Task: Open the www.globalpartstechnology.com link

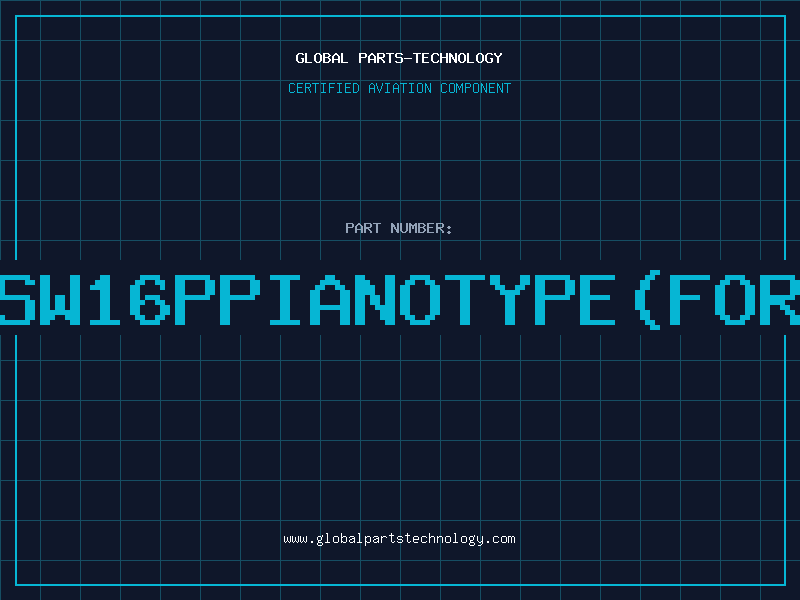Action: click(x=399, y=539)
